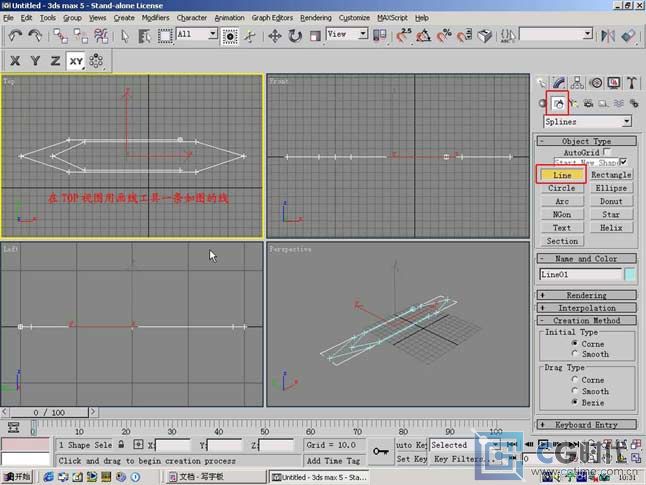Open the Modify panel tab
Viewport: 646px width, 485px height.
[x=559, y=83]
